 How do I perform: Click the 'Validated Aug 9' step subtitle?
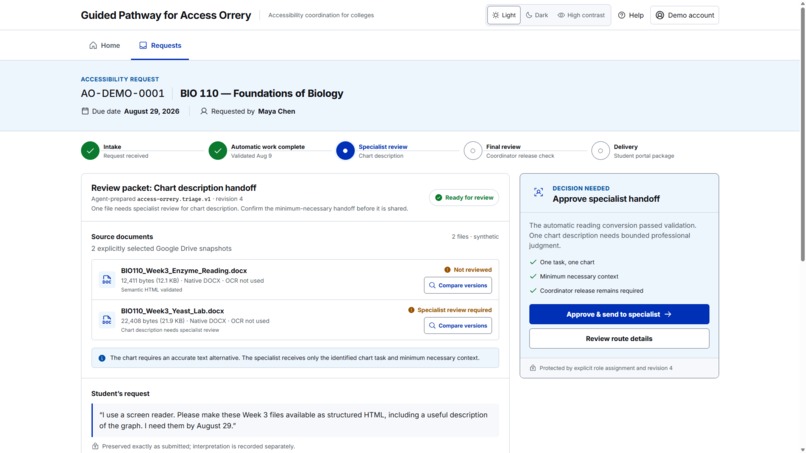pyautogui.click(x=251, y=156)
